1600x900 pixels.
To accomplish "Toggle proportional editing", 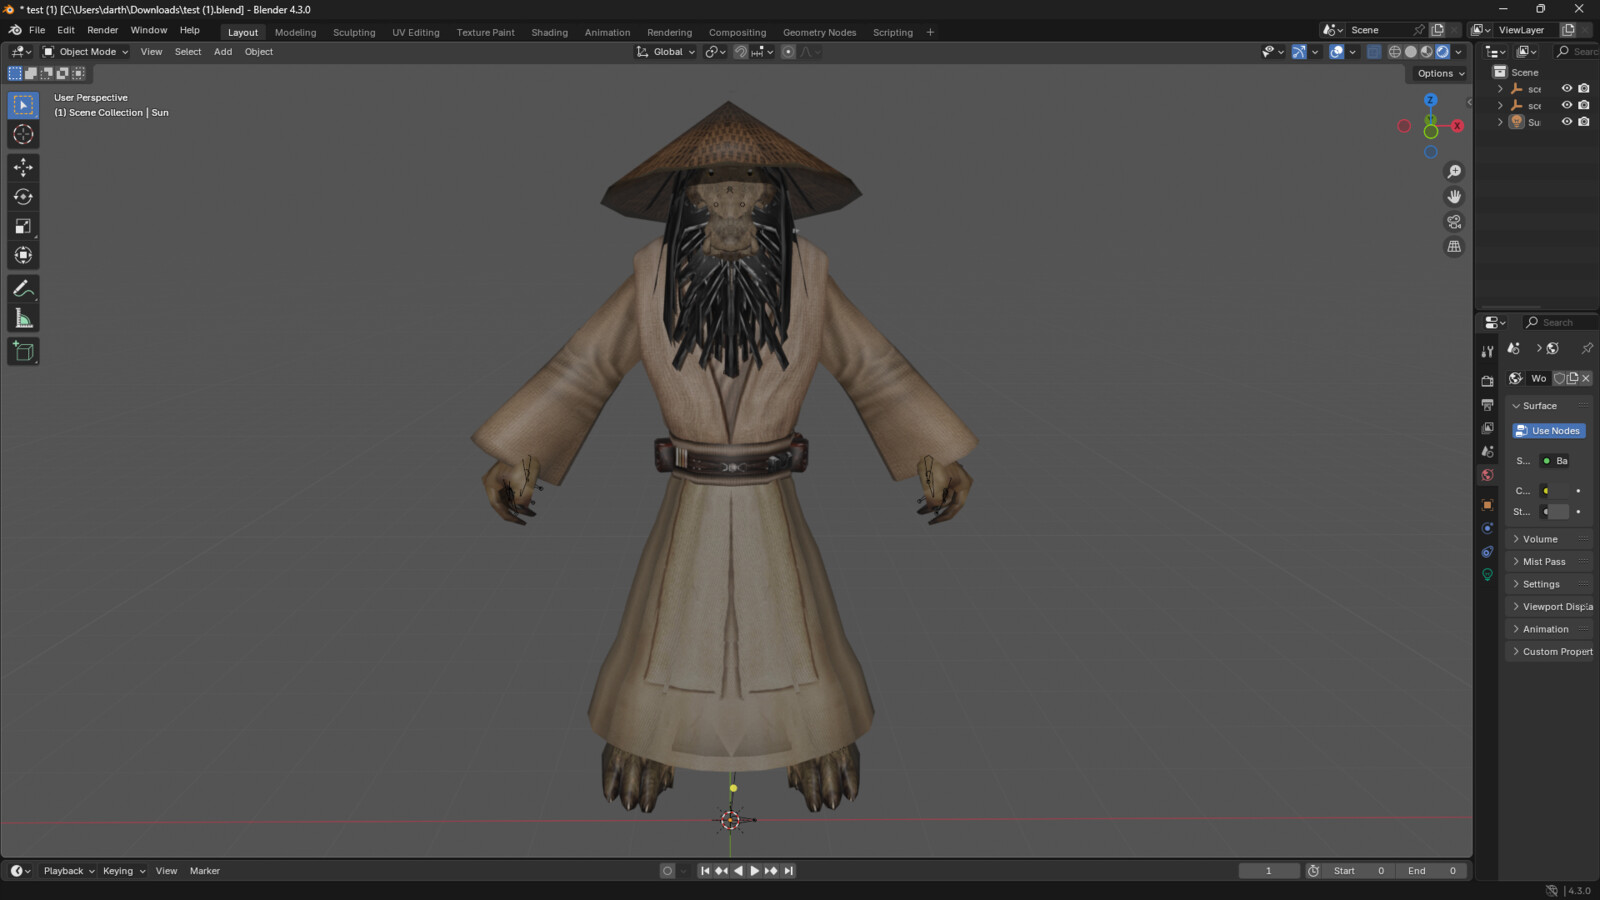I will click(x=788, y=52).
